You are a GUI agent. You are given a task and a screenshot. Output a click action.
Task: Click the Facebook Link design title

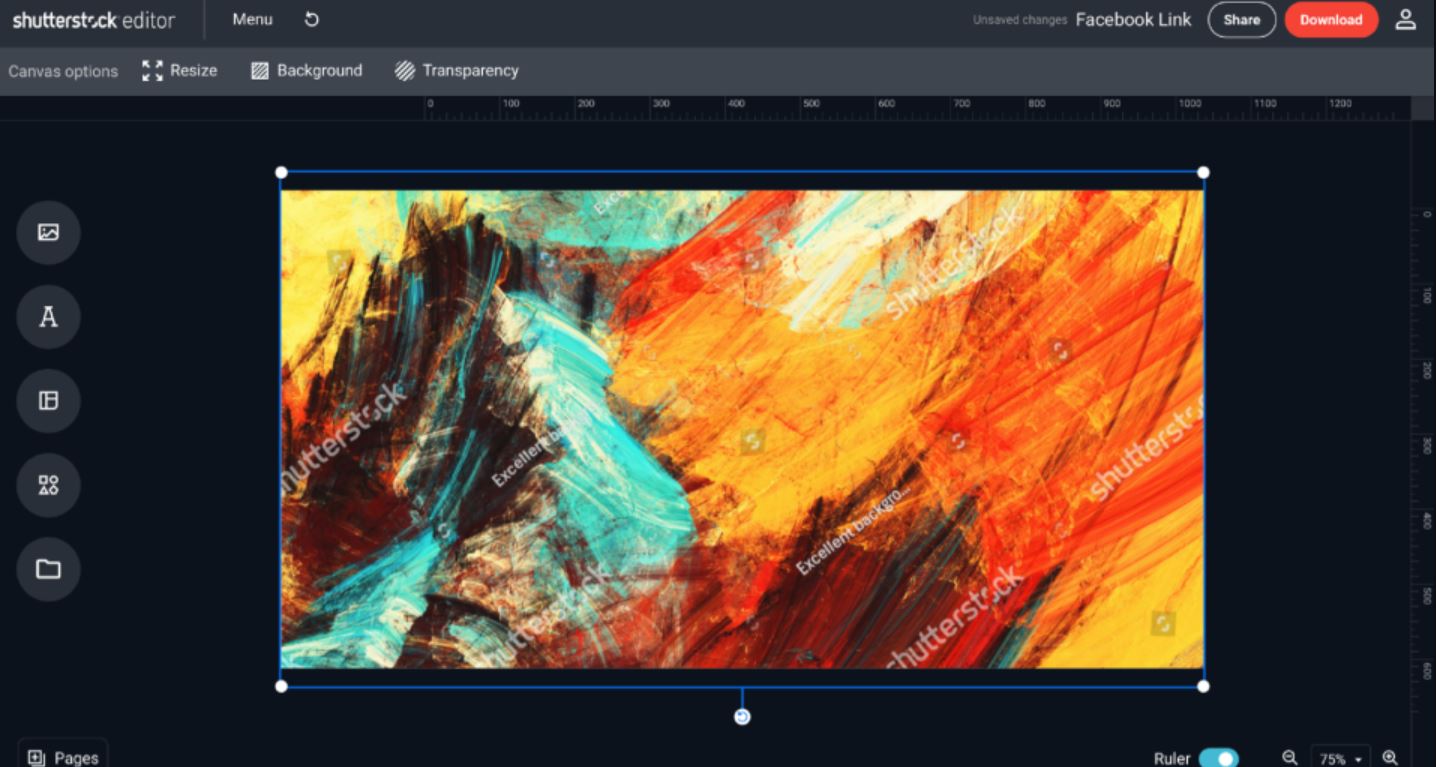point(1133,20)
